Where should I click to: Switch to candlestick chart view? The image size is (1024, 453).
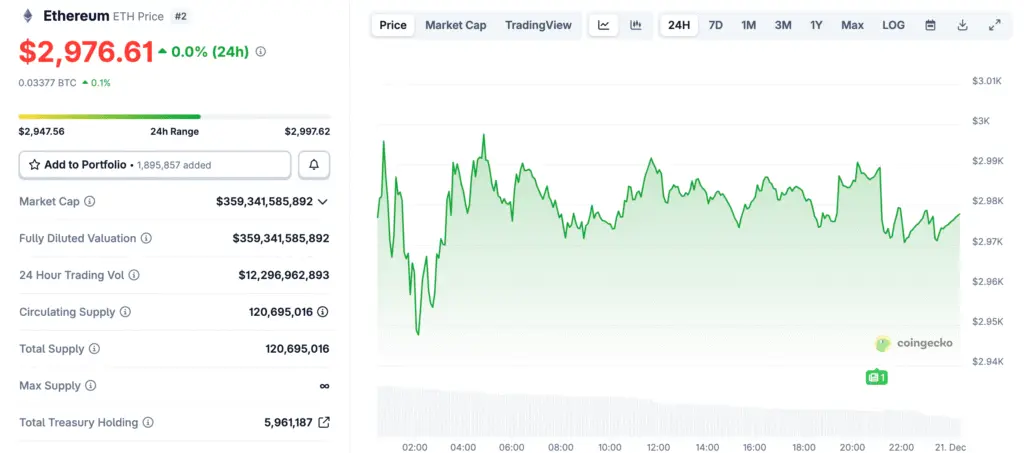tap(635, 25)
